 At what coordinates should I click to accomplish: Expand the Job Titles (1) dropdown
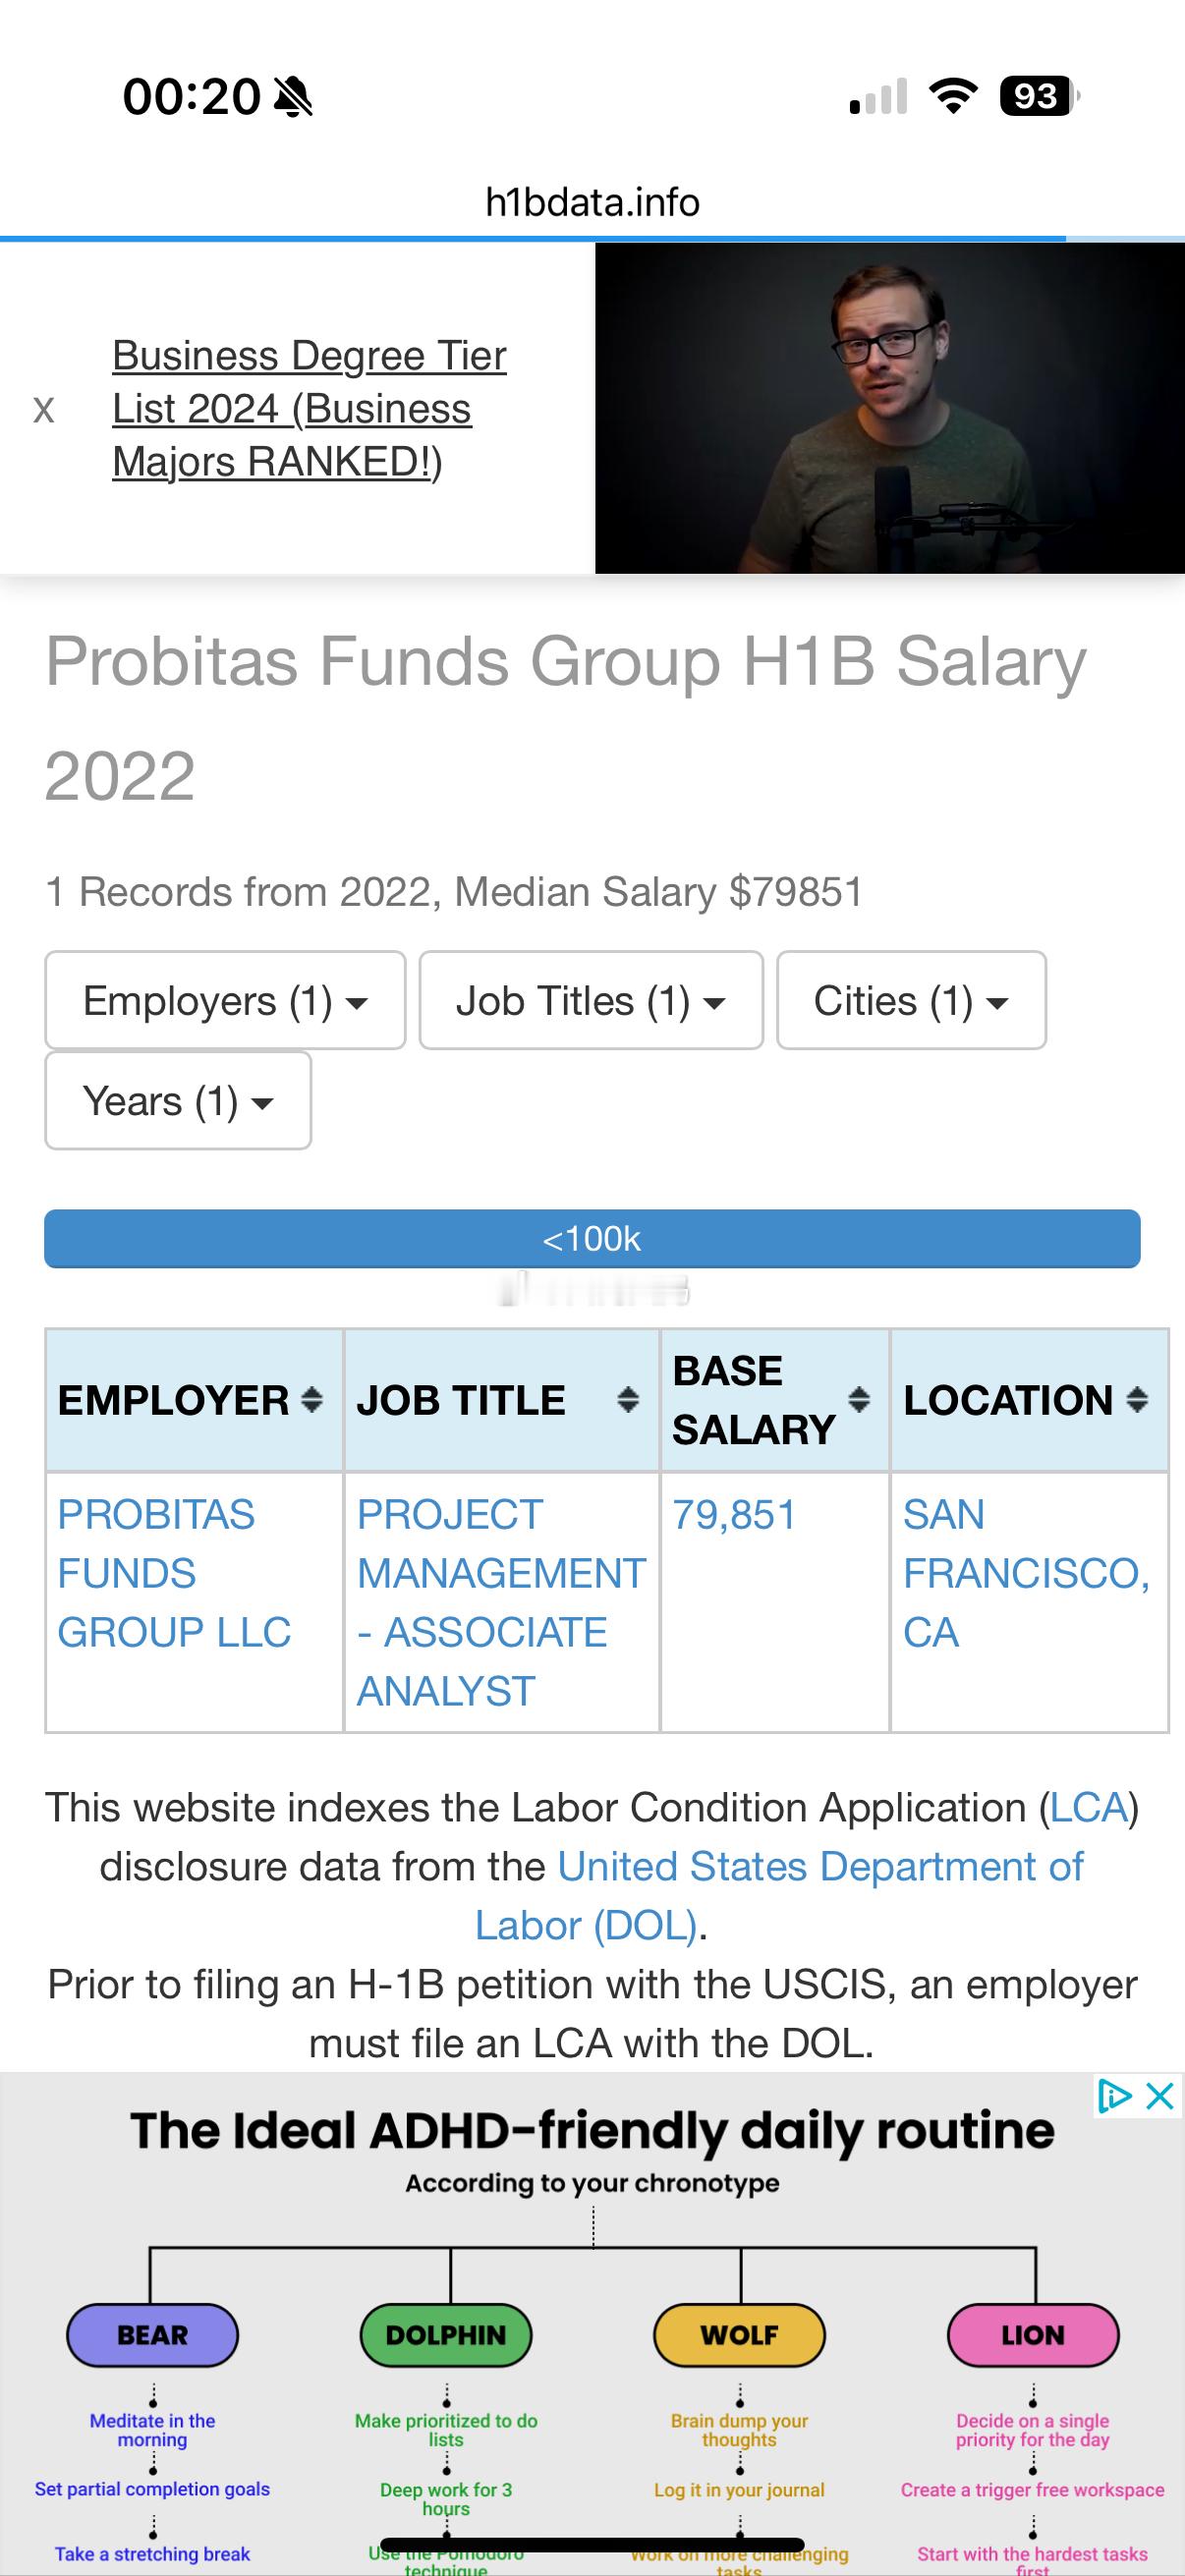(591, 1000)
